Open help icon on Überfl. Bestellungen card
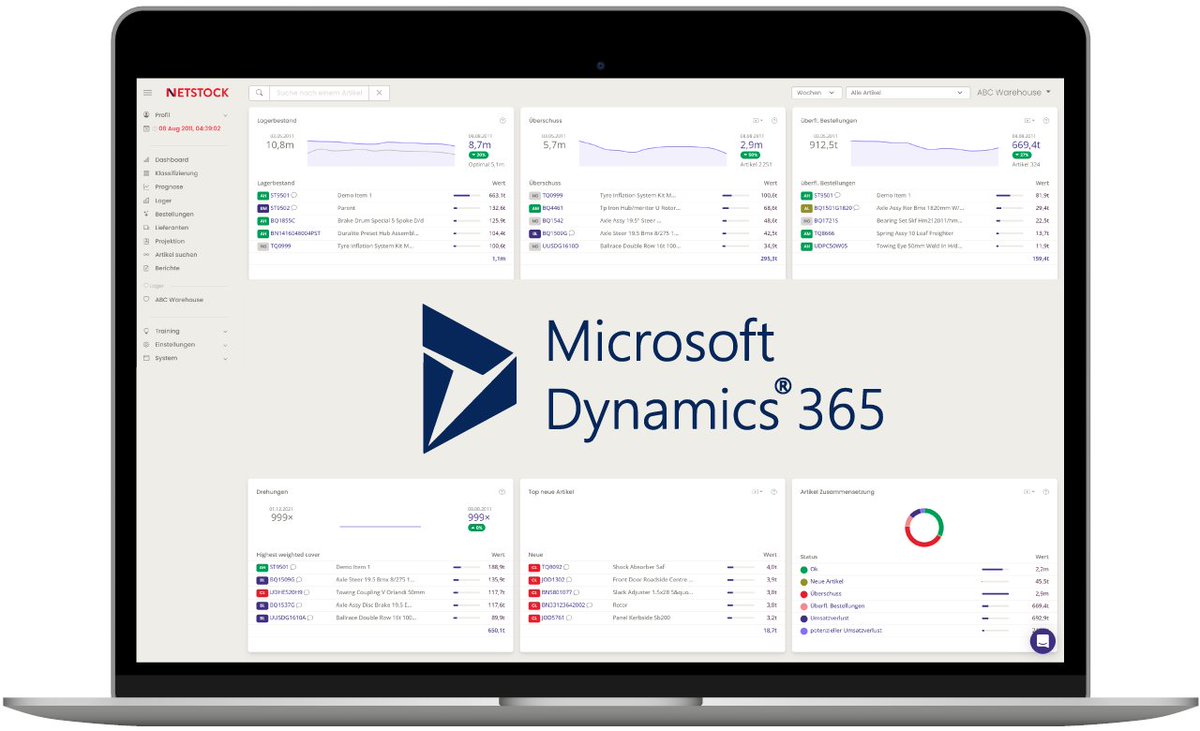This screenshot has width=1200, height=731. [x=1046, y=120]
